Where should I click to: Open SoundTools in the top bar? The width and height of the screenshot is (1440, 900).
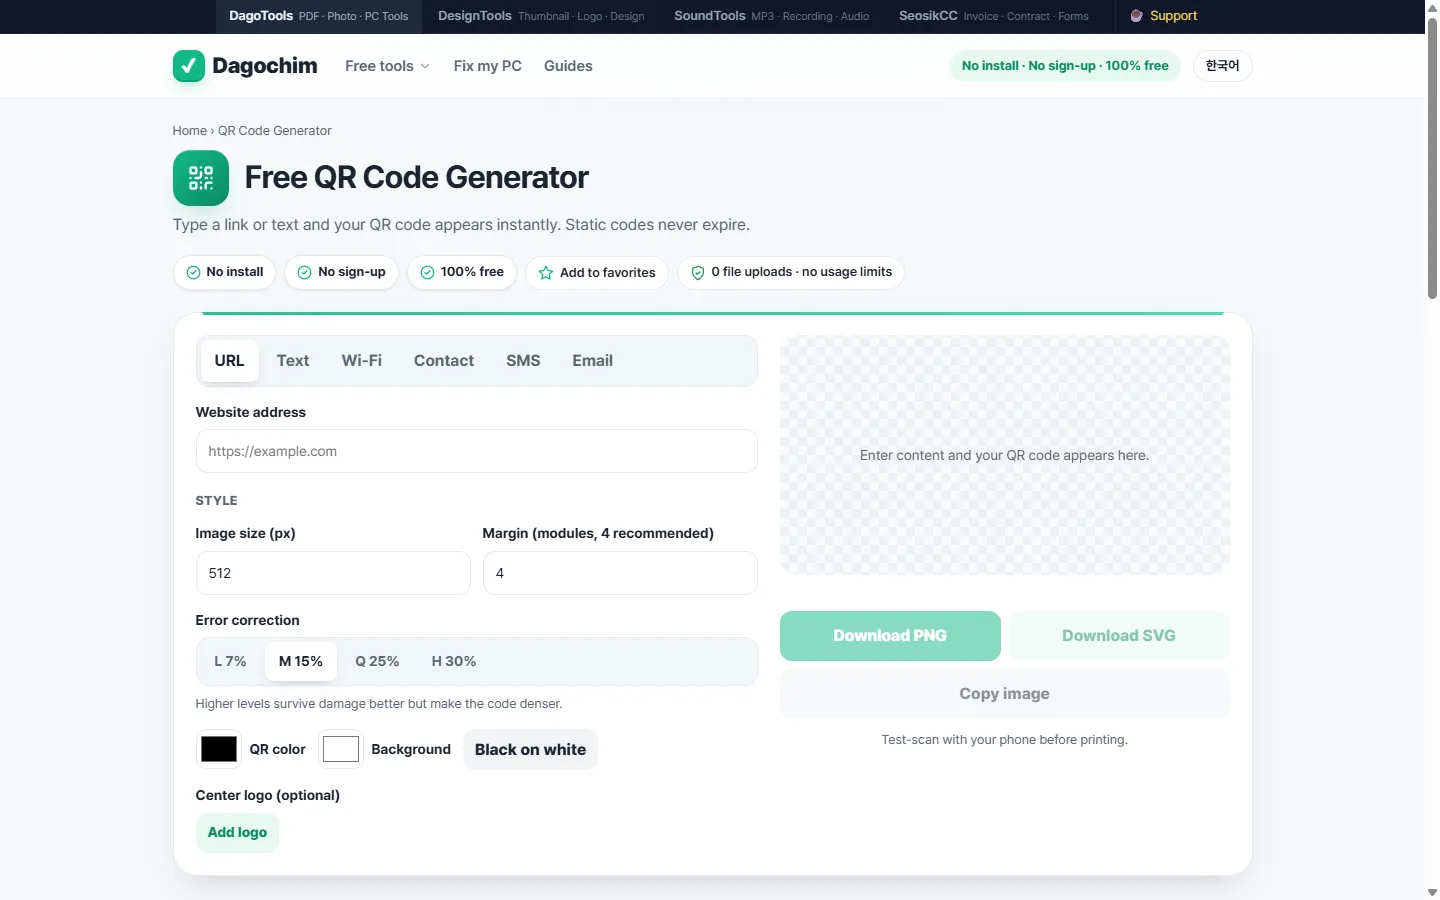coord(772,16)
